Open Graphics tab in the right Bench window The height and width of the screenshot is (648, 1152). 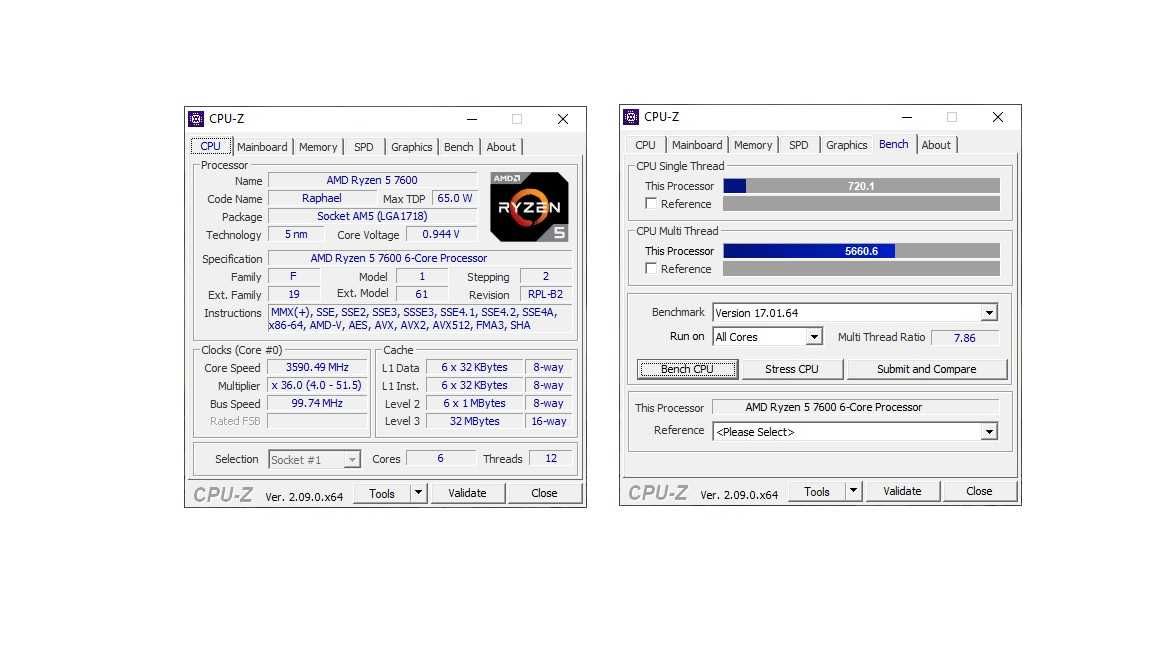(x=846, y=145)
